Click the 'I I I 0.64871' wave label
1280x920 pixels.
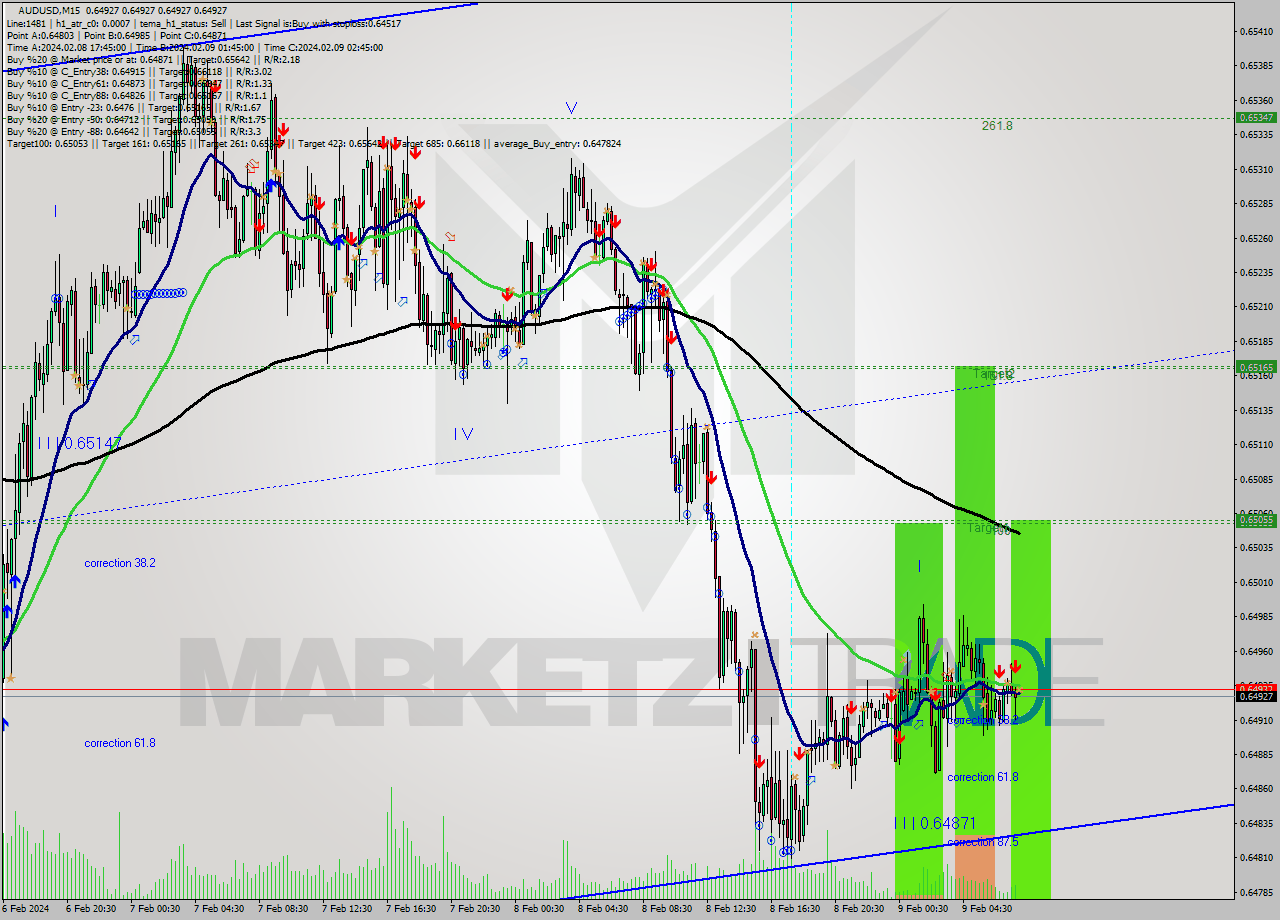935,823
